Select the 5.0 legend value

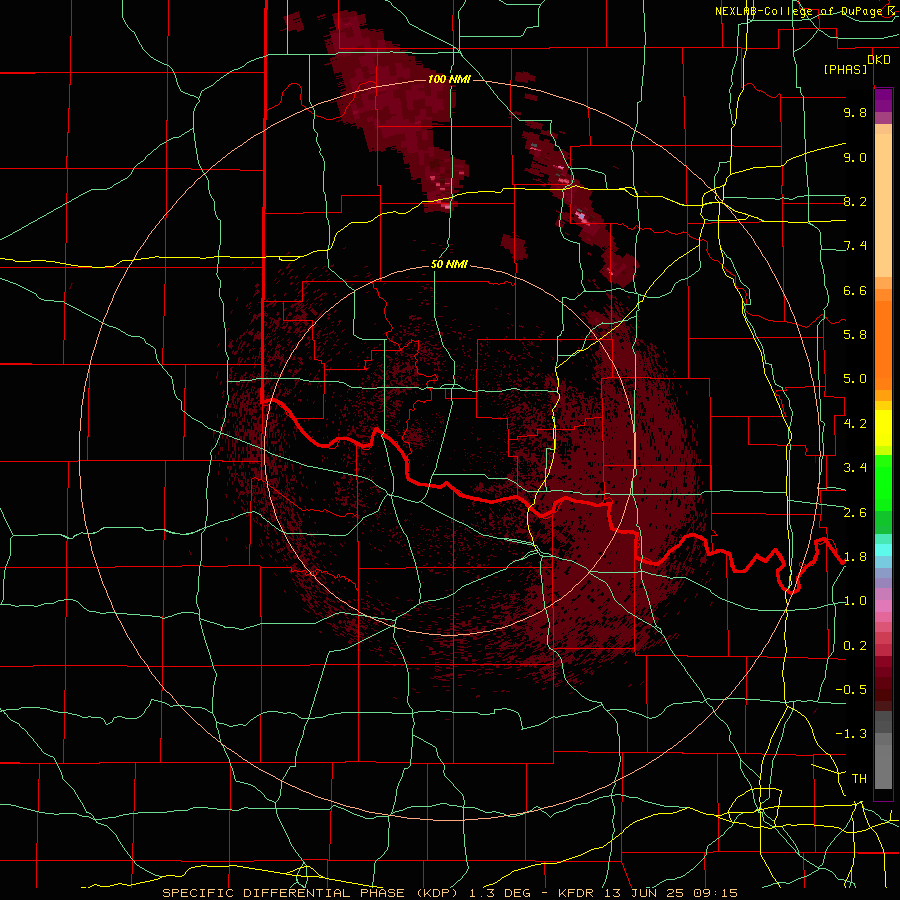point(855,379)
